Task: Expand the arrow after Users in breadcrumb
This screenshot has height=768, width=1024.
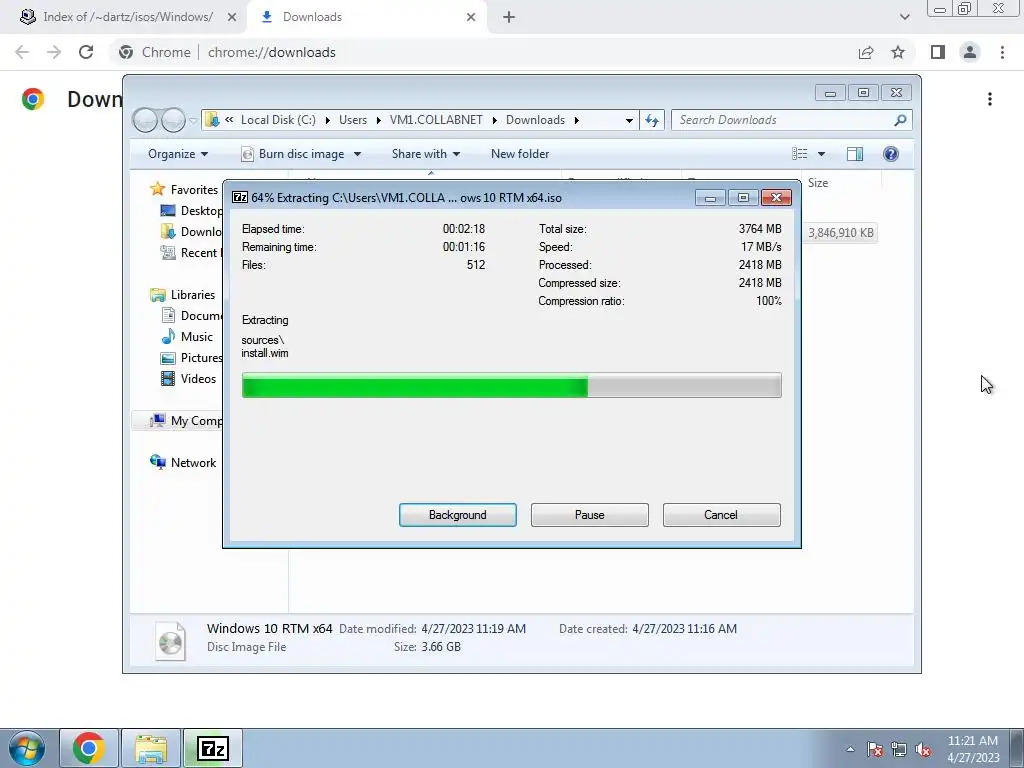Action: 378,120
